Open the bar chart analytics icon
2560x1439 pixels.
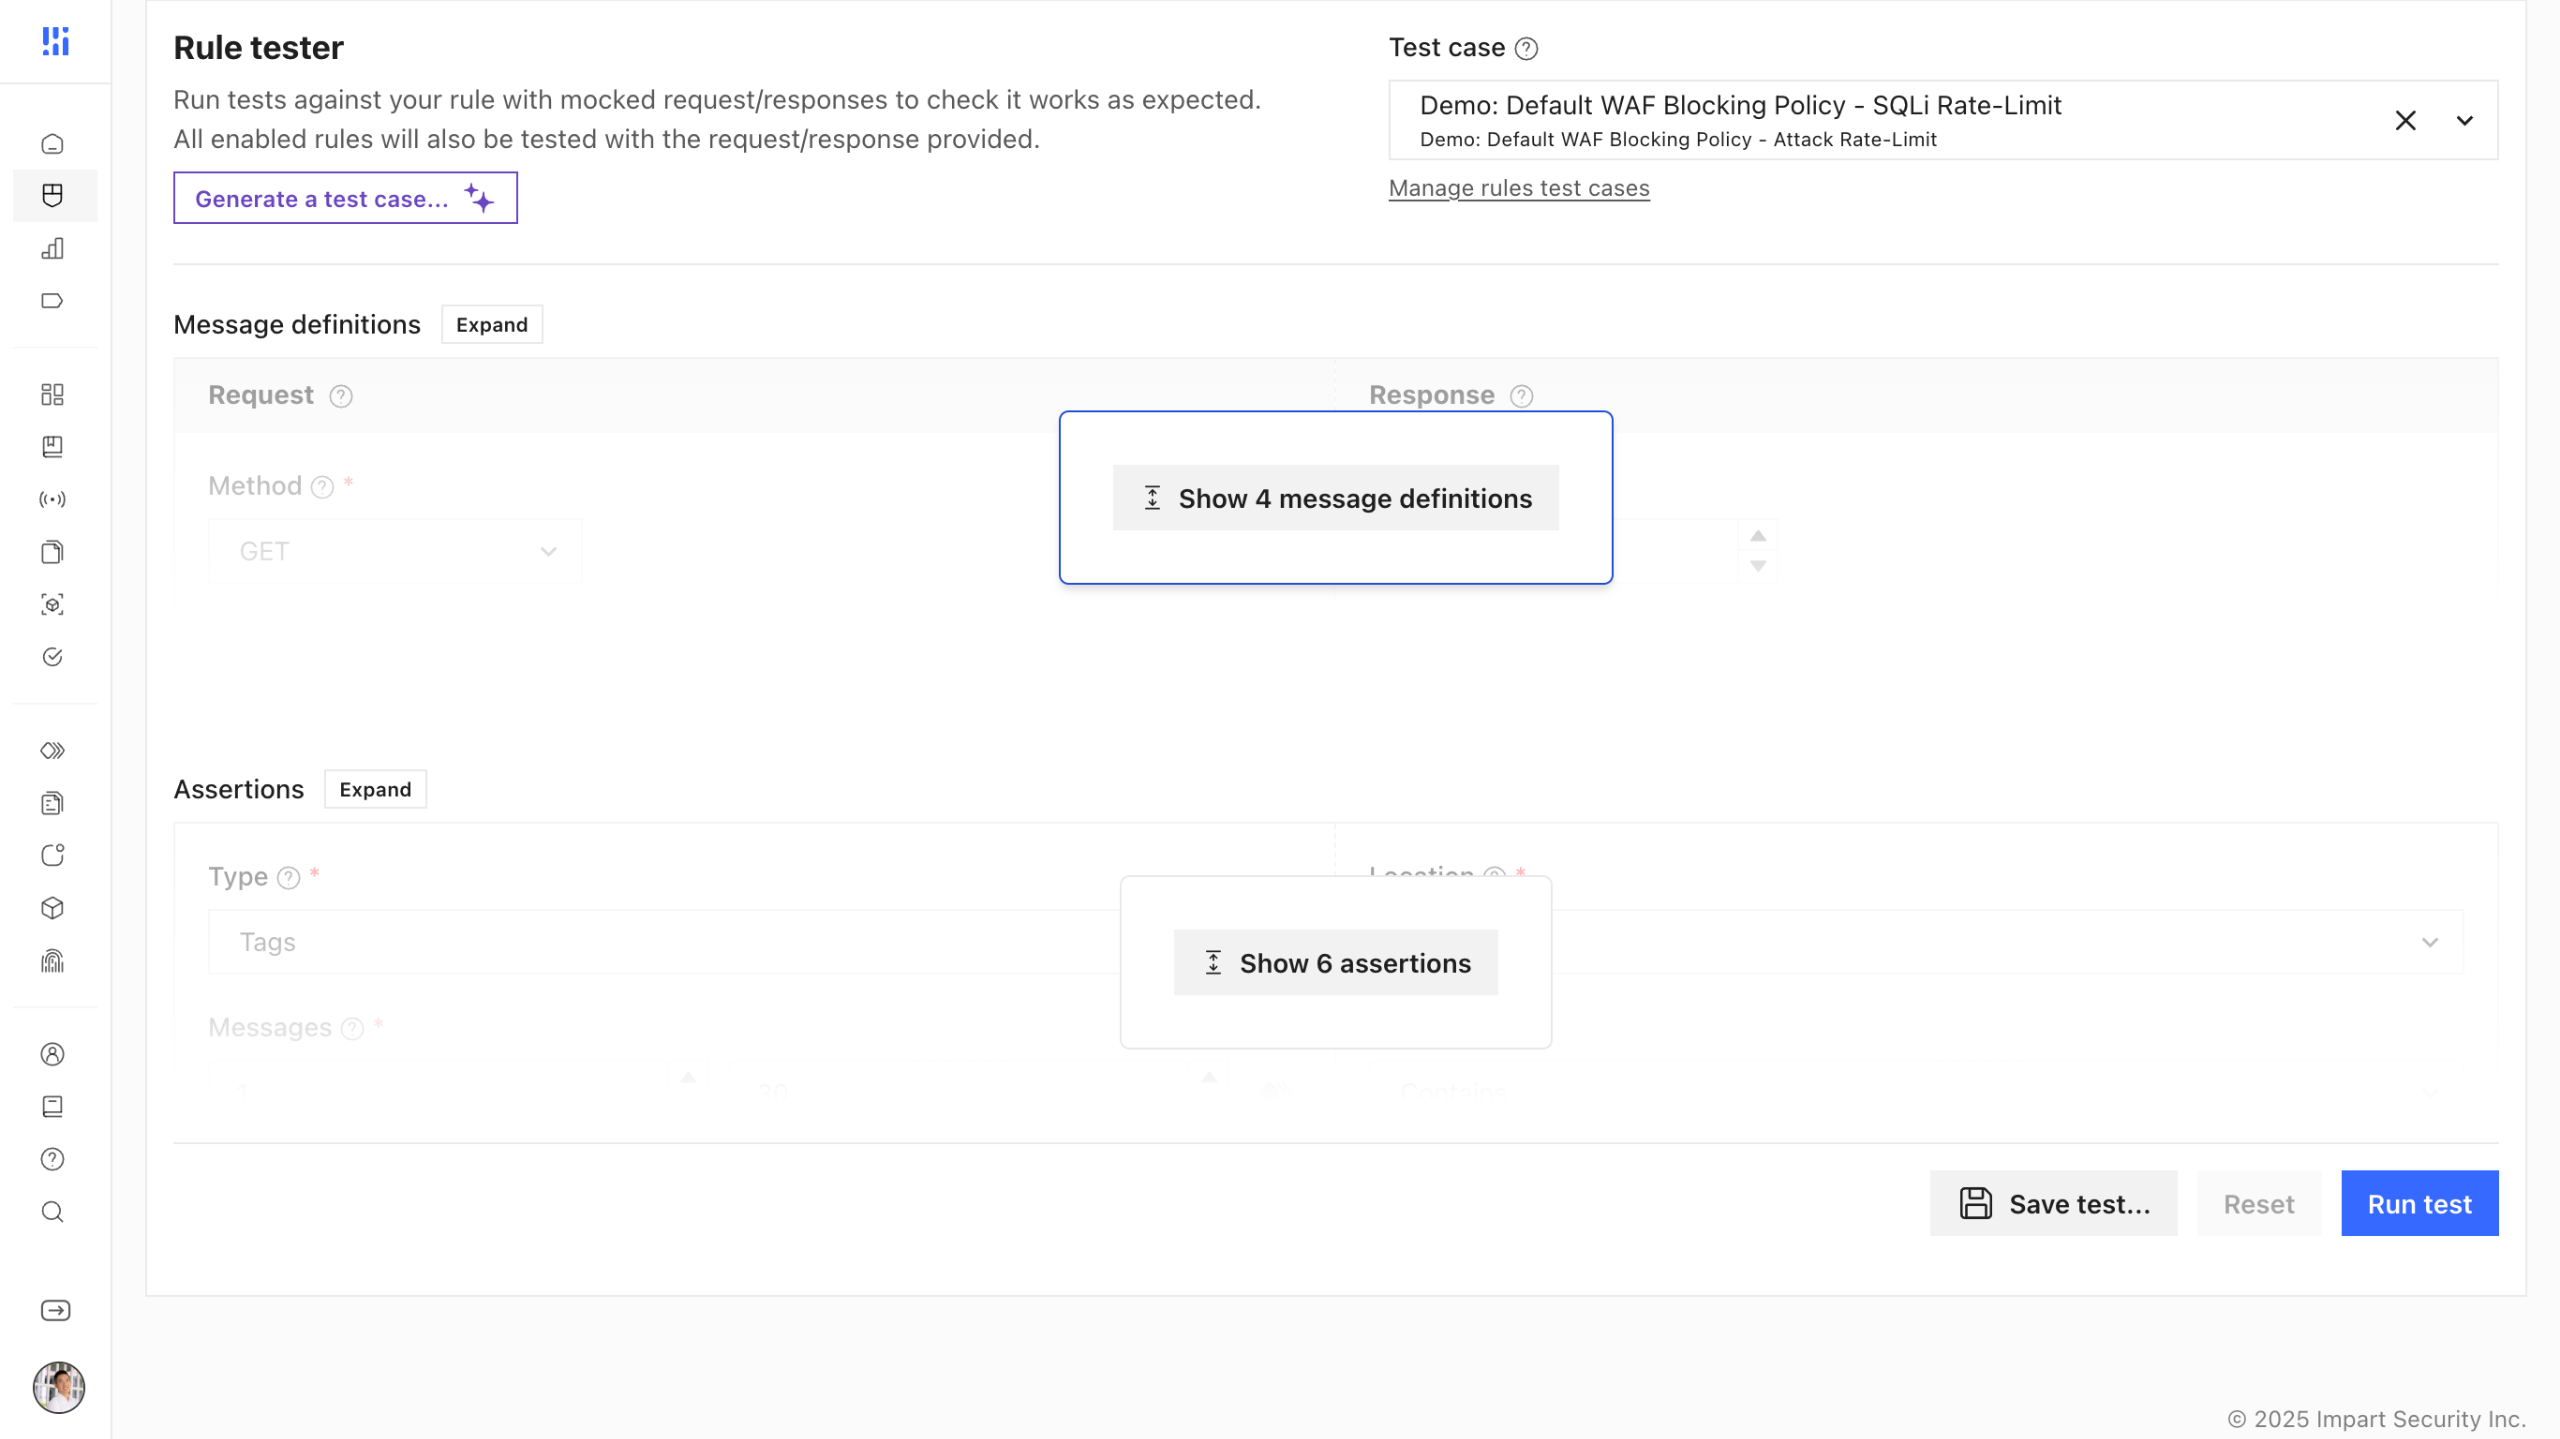53,248
